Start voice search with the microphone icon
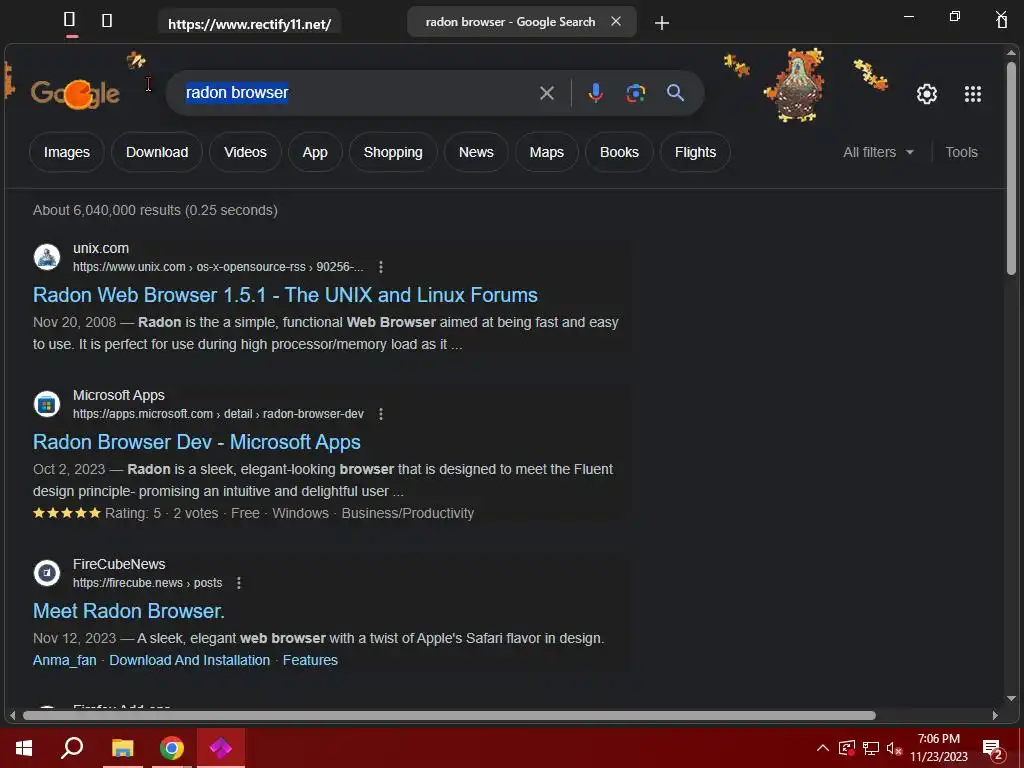This screenshot has height=768, width=1024. tap(595, 93)
